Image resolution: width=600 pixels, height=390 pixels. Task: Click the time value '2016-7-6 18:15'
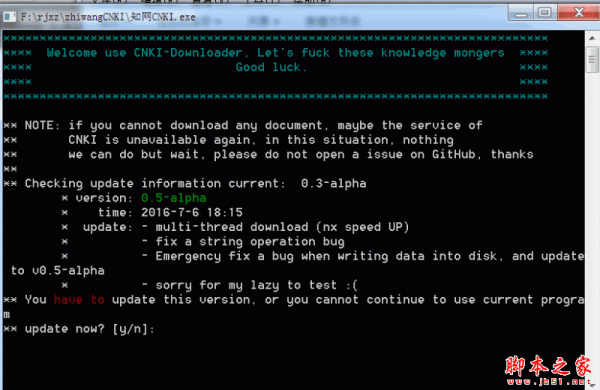(192, 213)
